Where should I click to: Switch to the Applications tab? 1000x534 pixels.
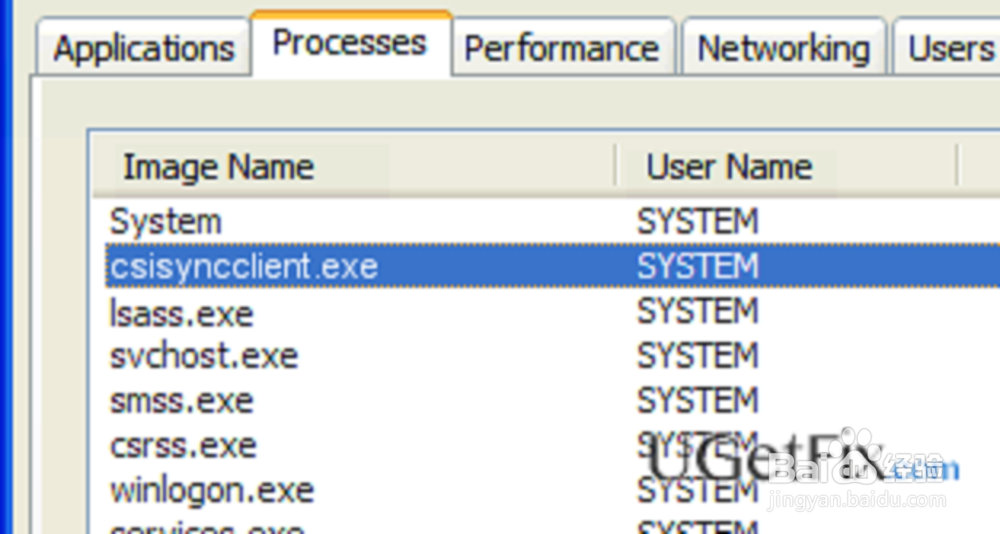coord(144,48)
